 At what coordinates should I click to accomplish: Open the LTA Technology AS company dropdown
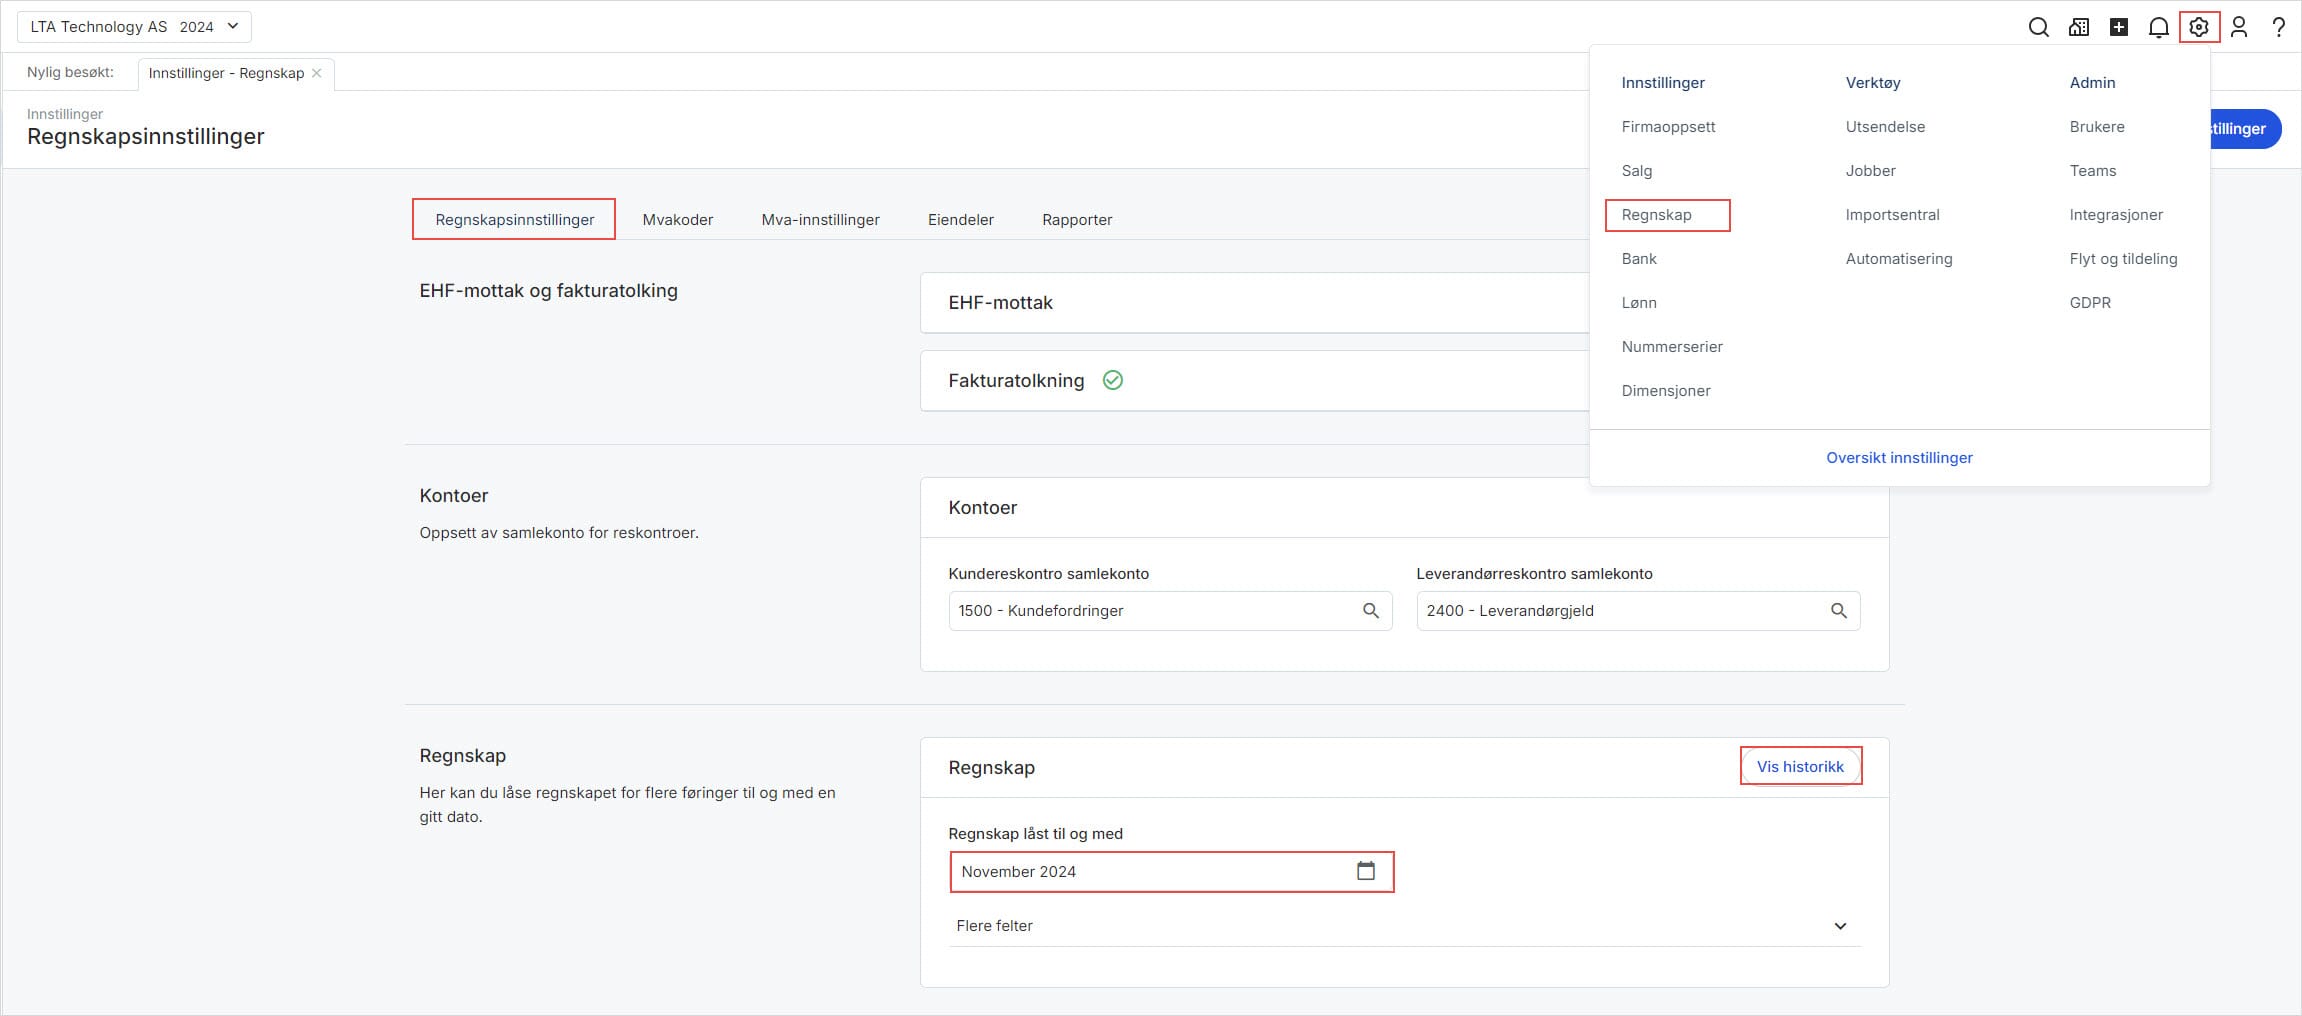click(x=134, y=27)
